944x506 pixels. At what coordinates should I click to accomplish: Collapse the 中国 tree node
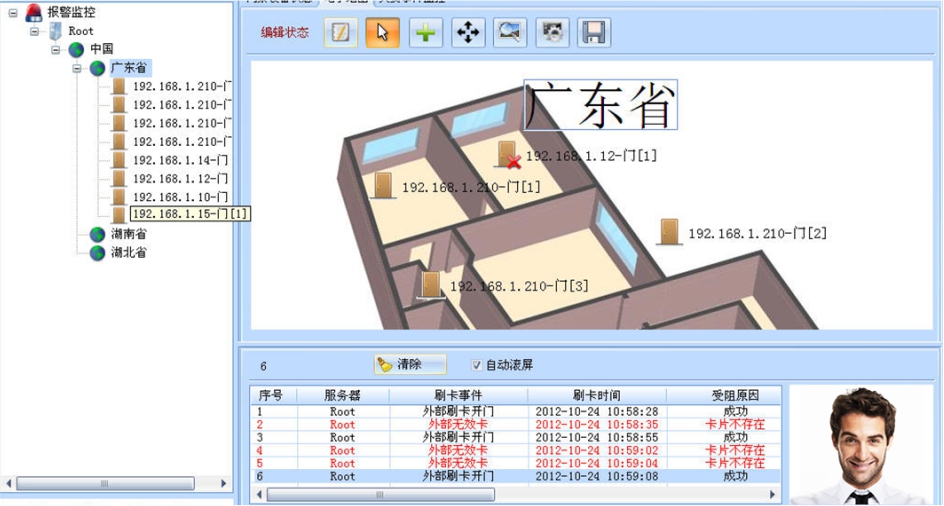click(55, 50)
